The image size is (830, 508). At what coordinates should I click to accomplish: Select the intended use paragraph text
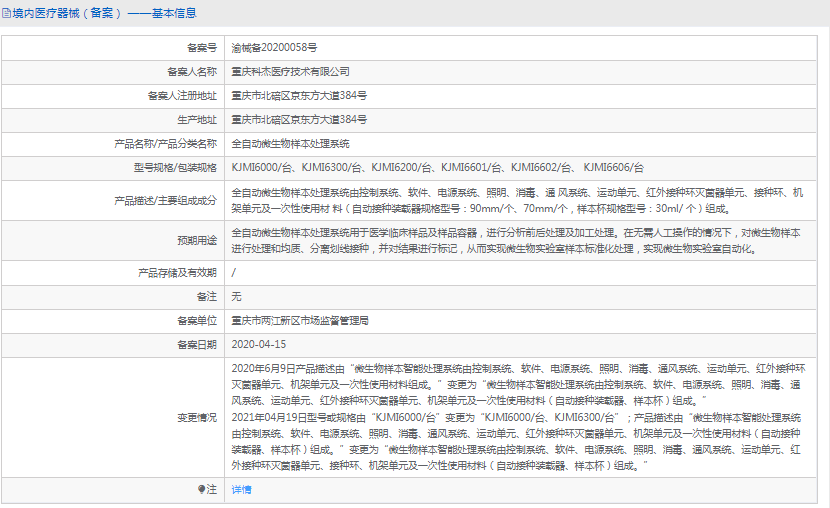point(516,240)
